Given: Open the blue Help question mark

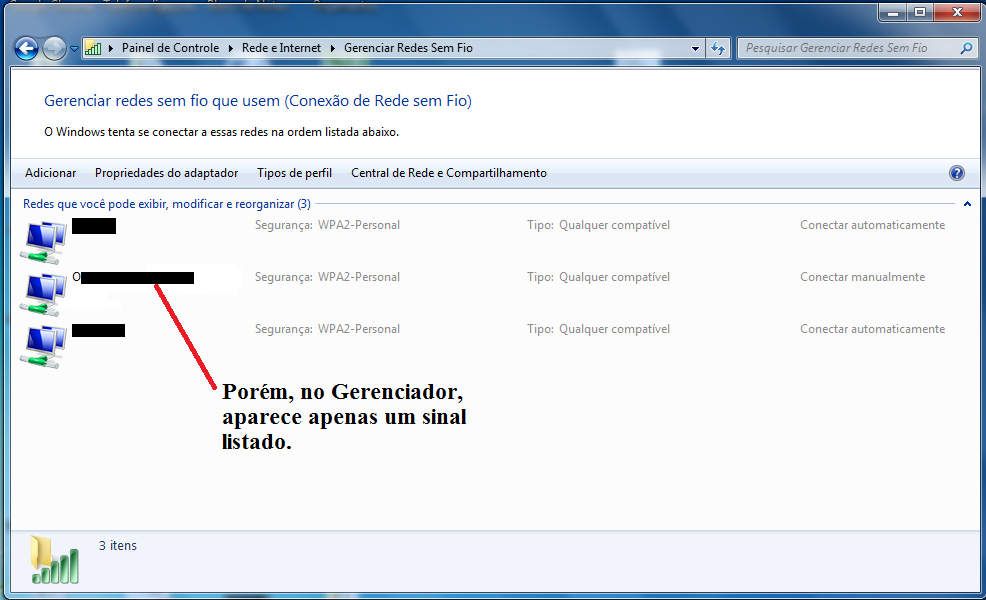Looking at the screenshot, I should (956, 173).
